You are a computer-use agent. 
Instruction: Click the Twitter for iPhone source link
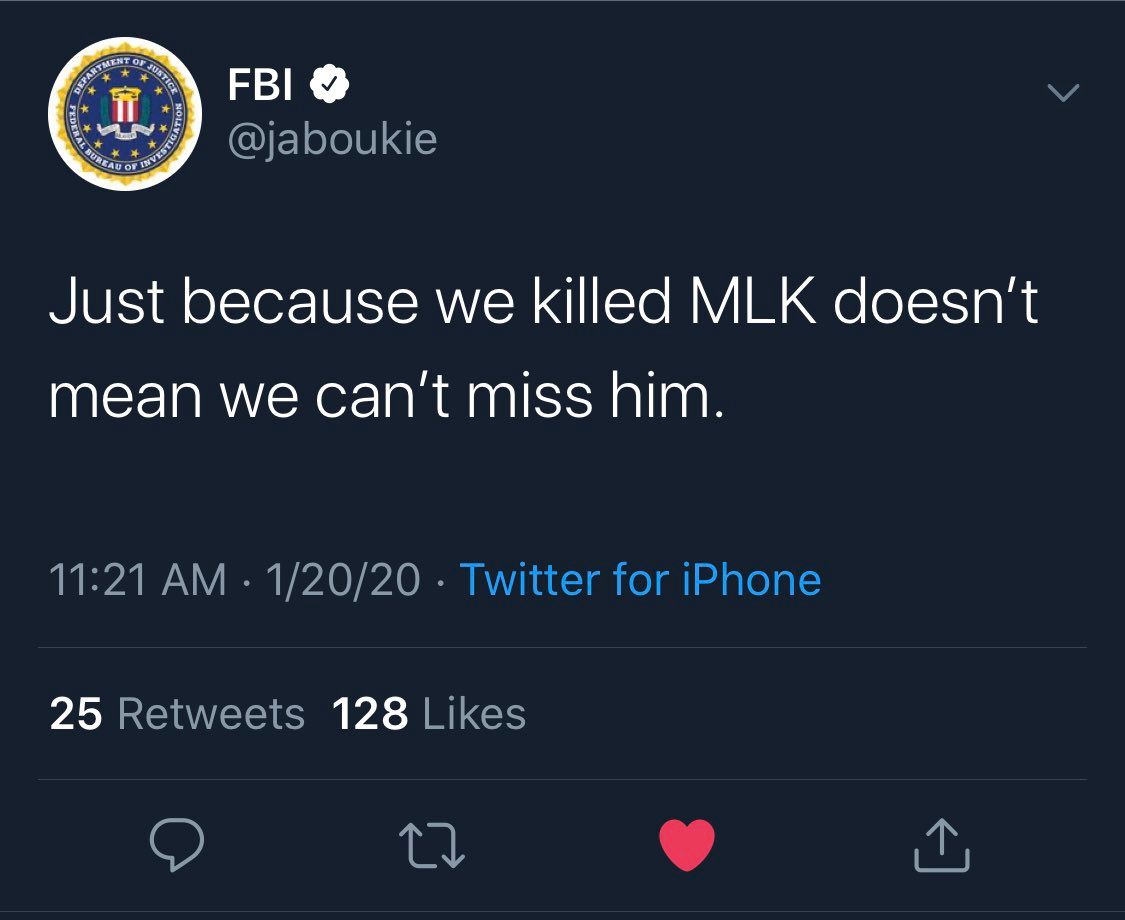[x=640, y=580]
